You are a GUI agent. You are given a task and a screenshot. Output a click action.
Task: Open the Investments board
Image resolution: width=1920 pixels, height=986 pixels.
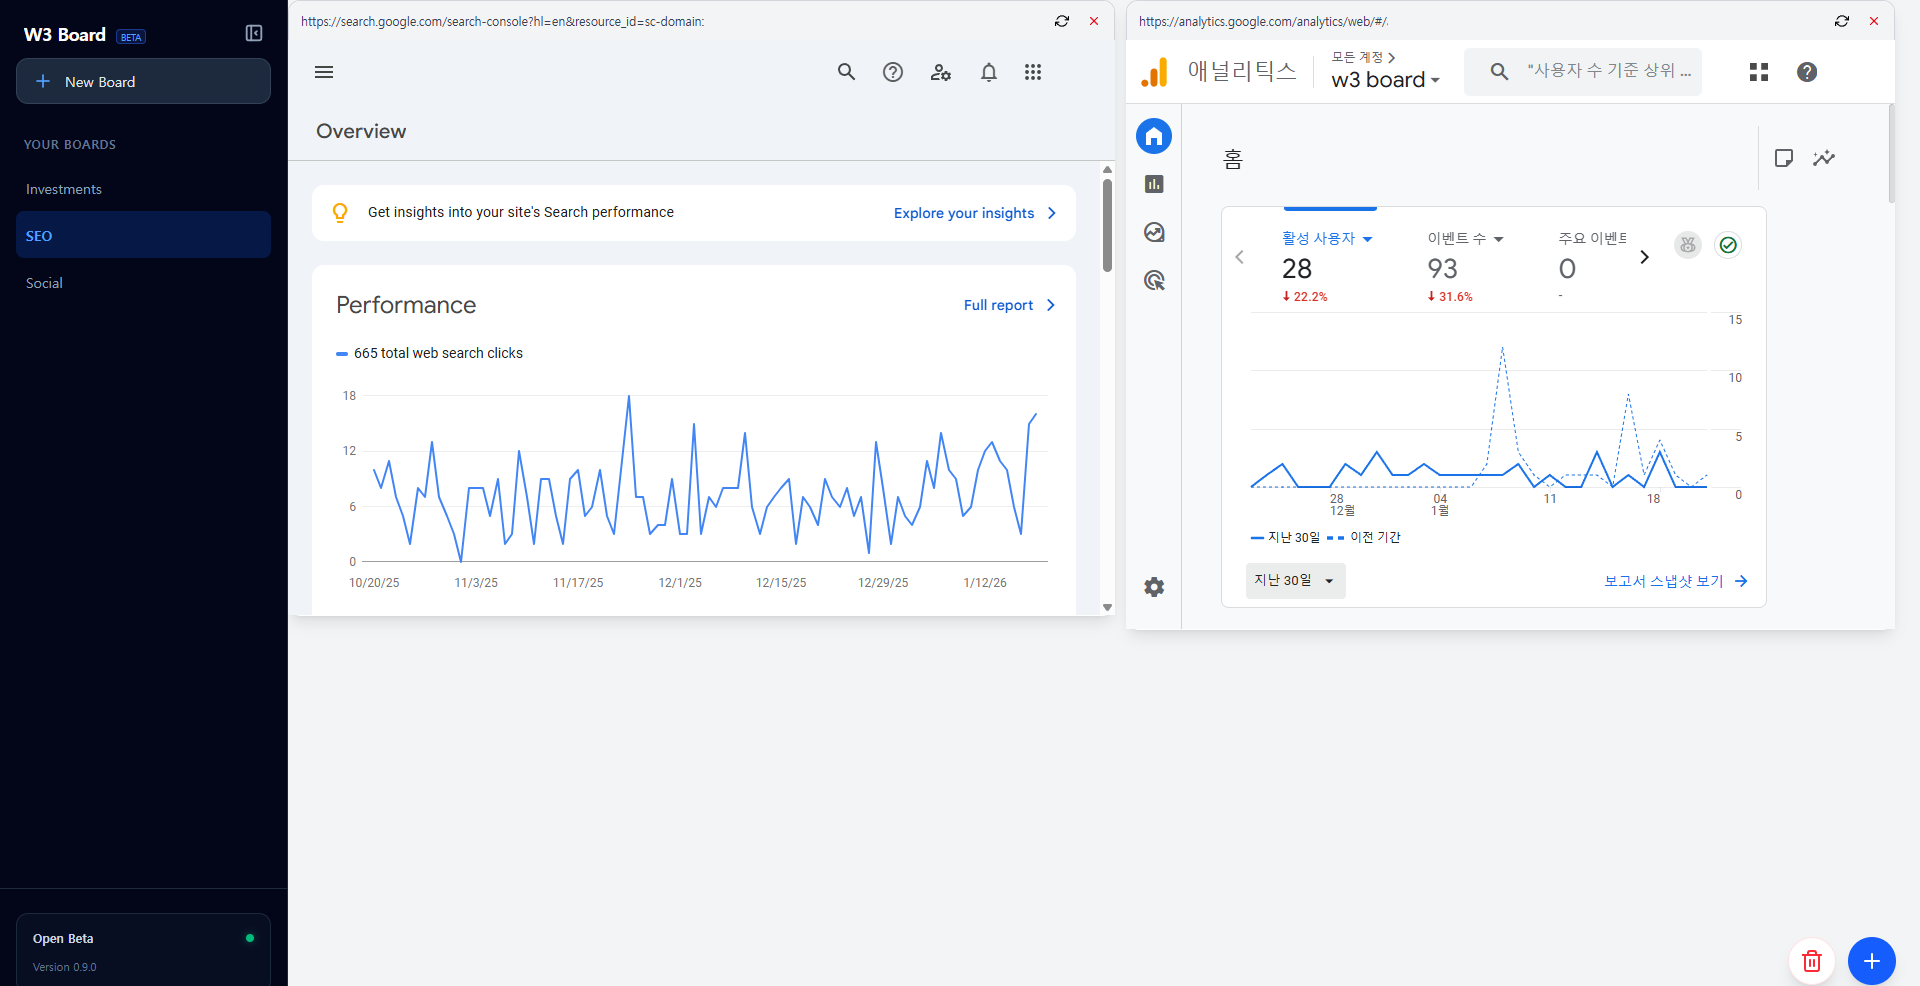point(64,189)
